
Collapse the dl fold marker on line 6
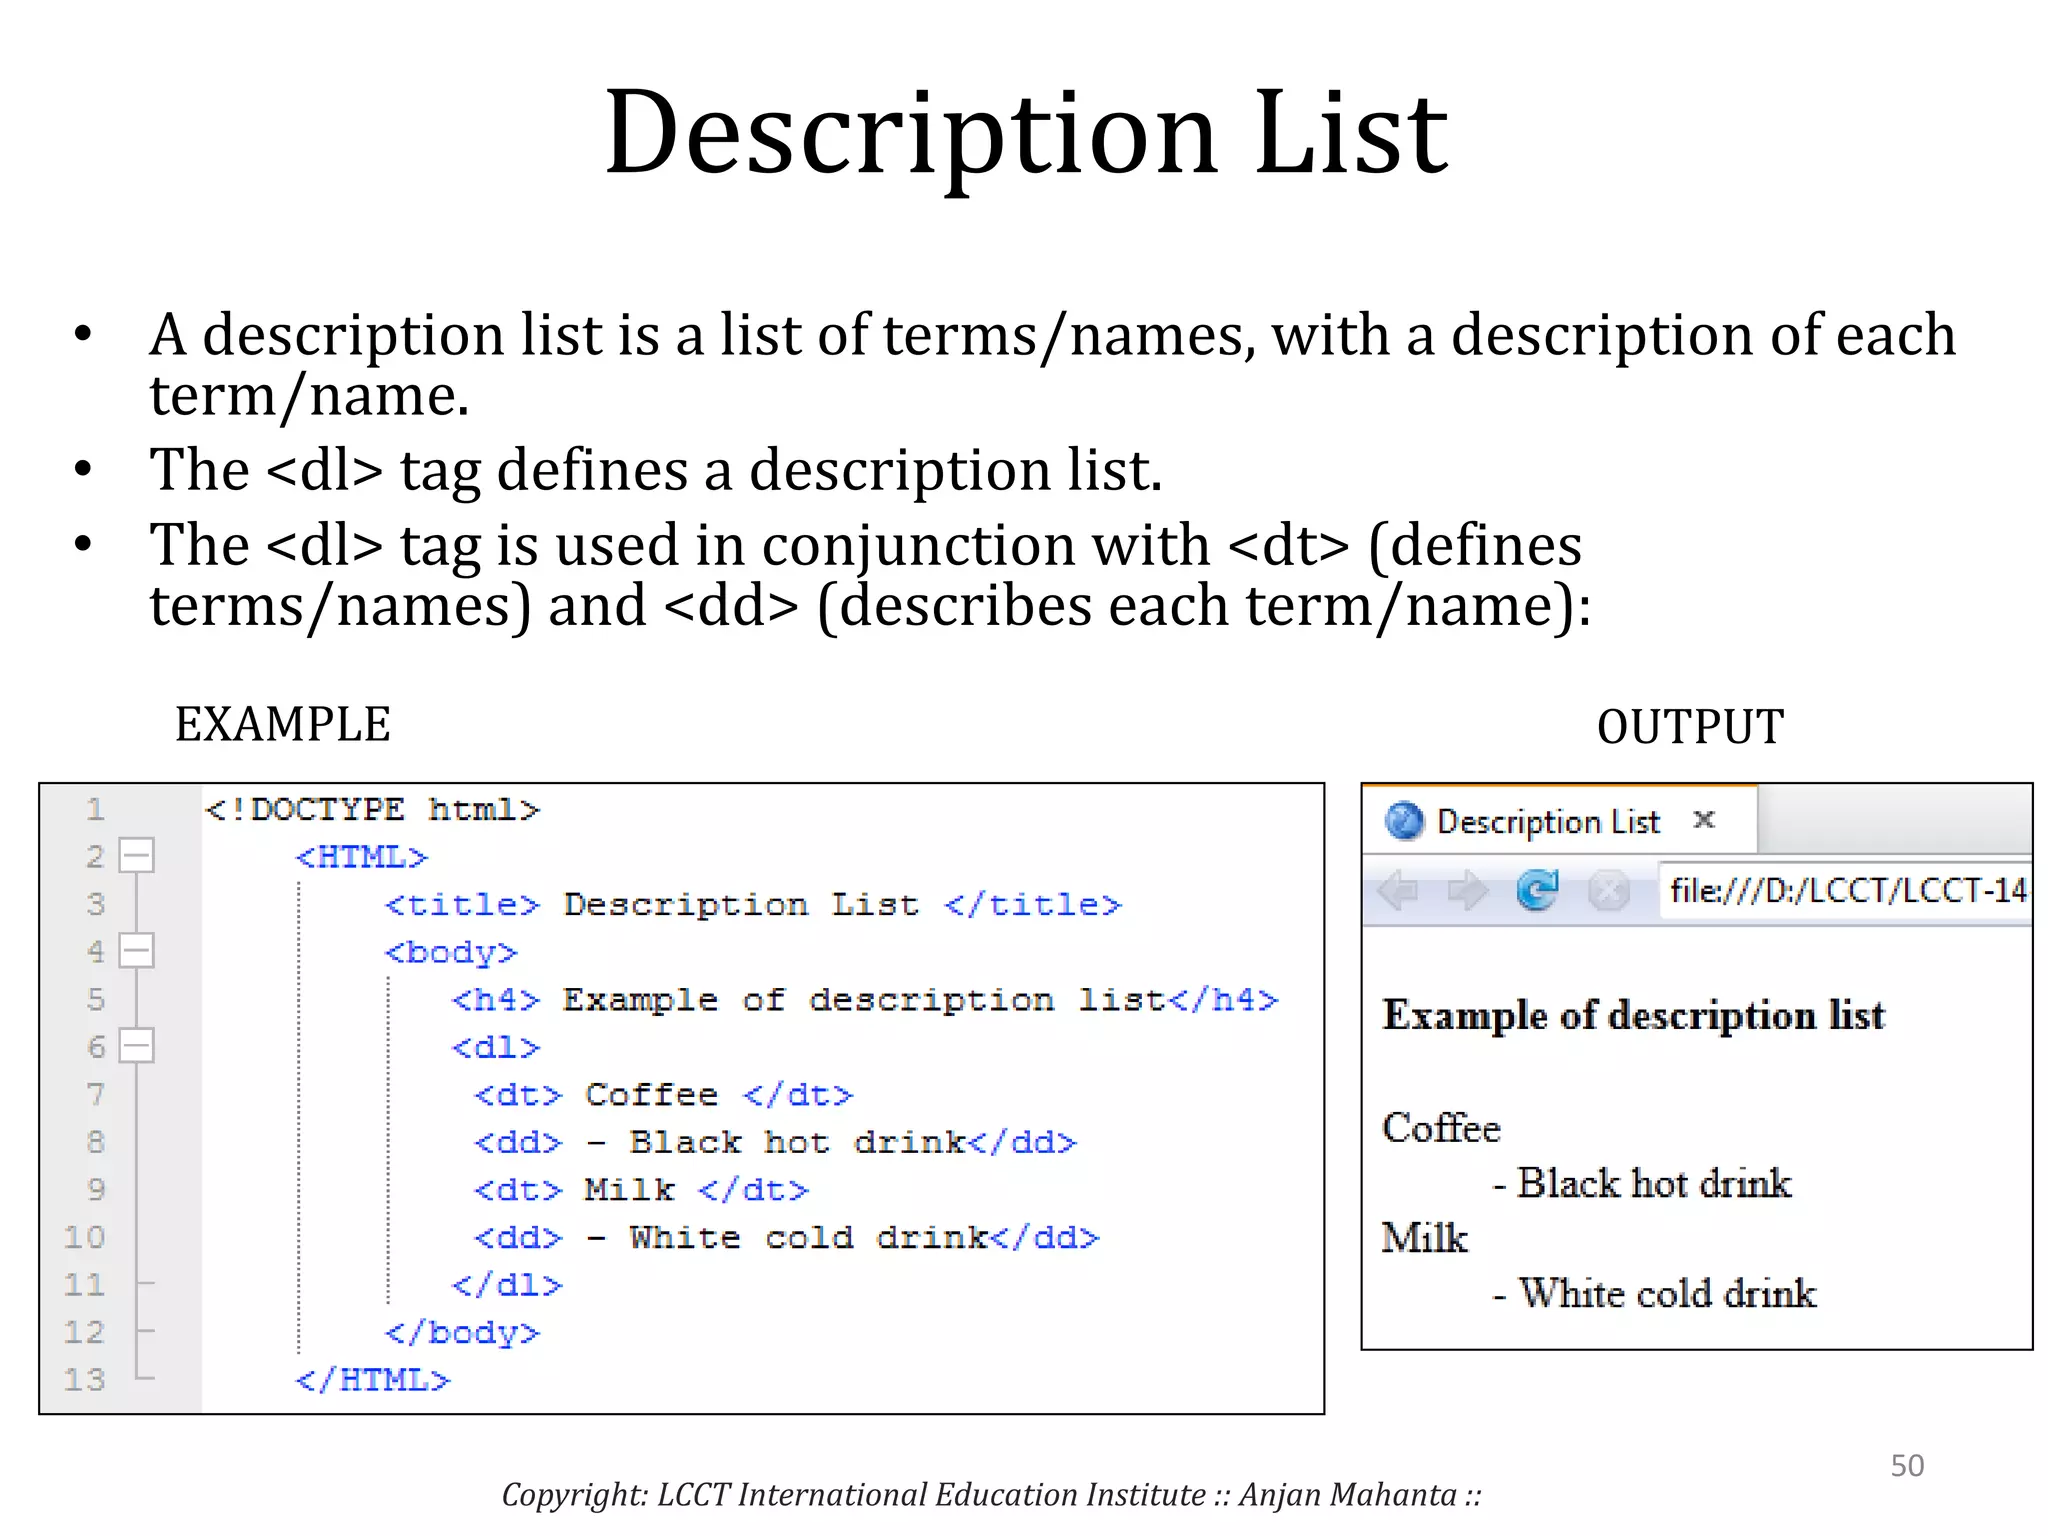click(x=136, y=1046)
